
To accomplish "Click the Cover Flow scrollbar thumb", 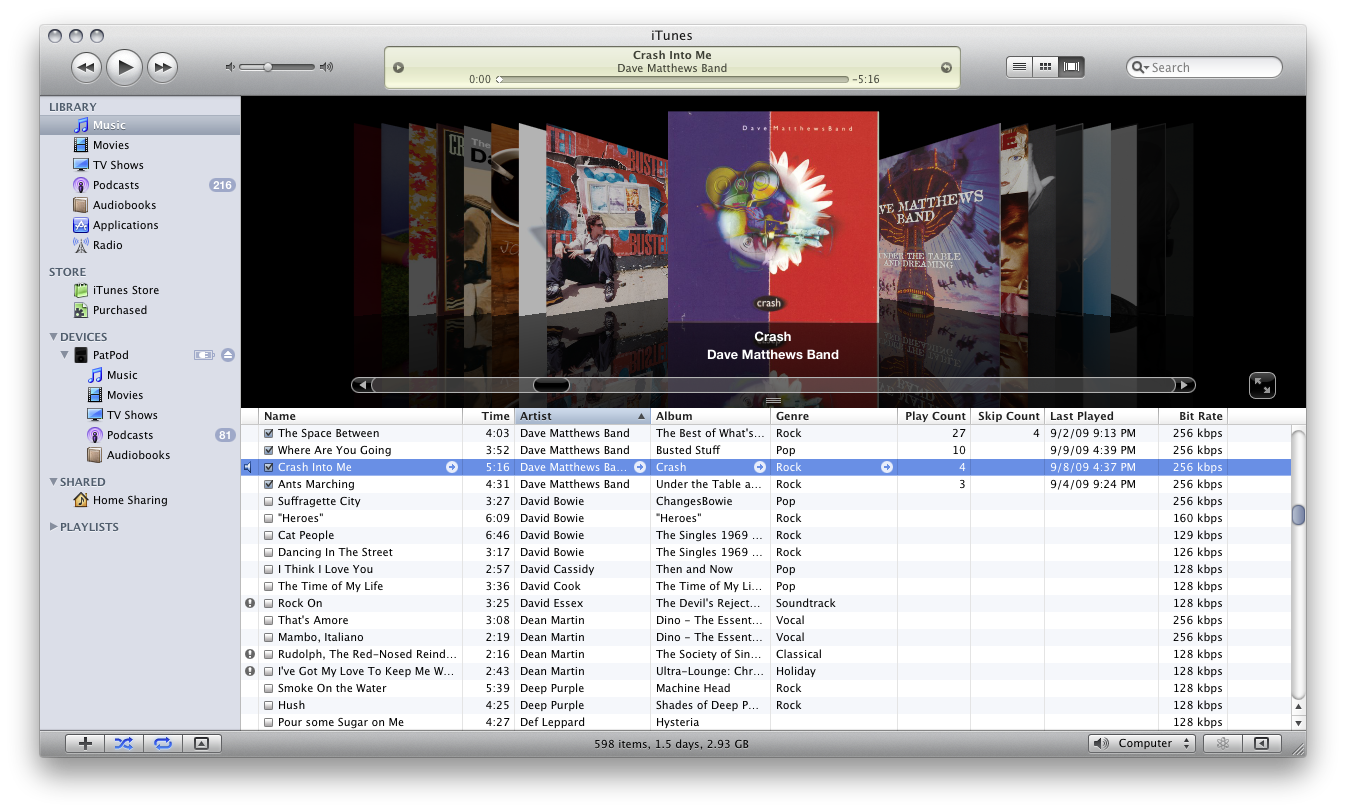I will coord(551,385).
